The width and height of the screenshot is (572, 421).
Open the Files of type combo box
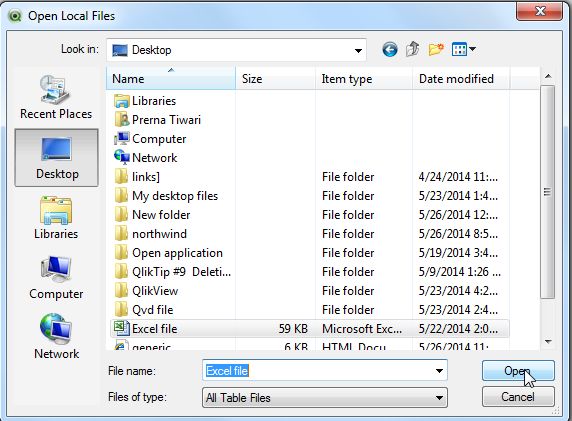[325, 397]
